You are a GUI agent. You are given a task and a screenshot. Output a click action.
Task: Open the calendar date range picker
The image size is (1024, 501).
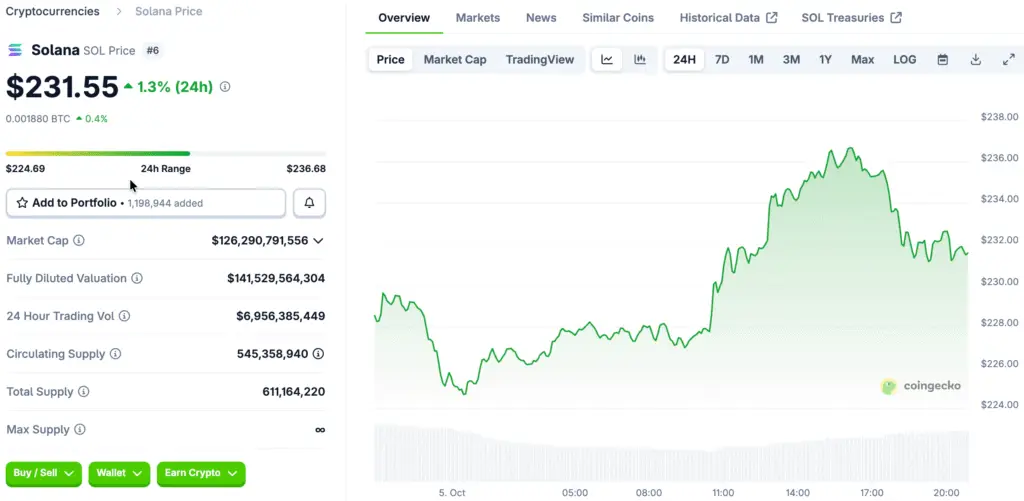942,60
